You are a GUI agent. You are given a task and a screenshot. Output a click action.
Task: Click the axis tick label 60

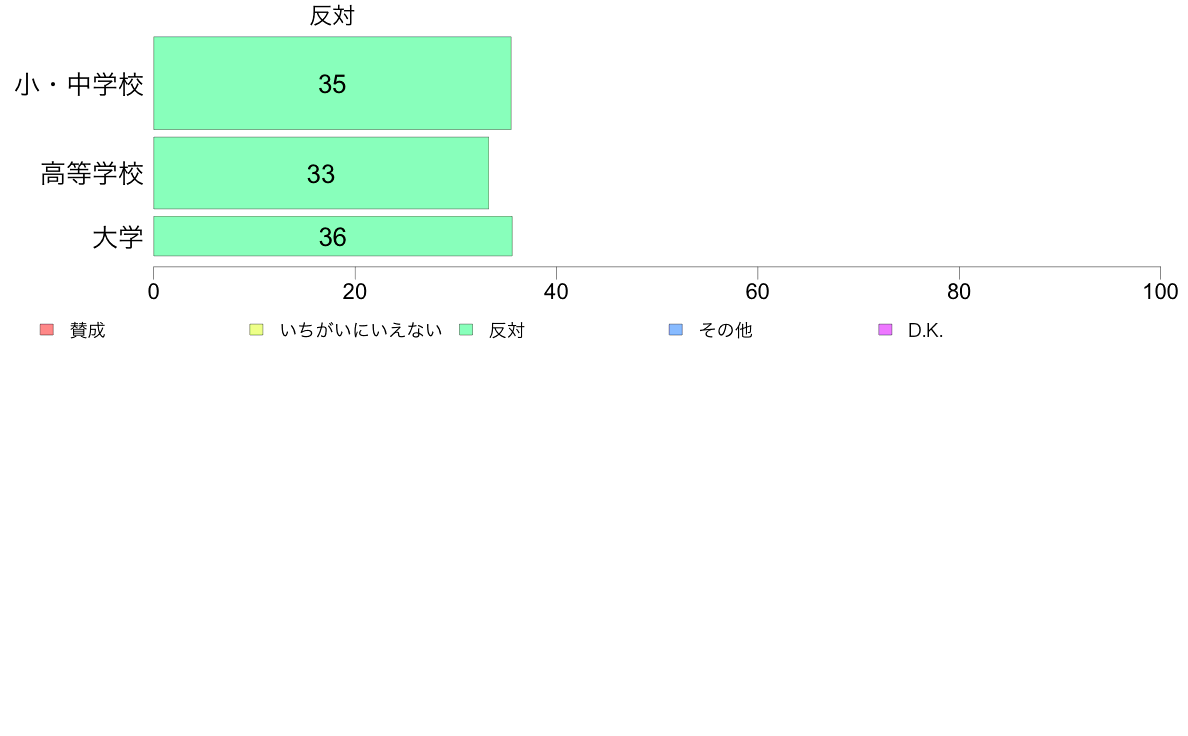(758, 292)
